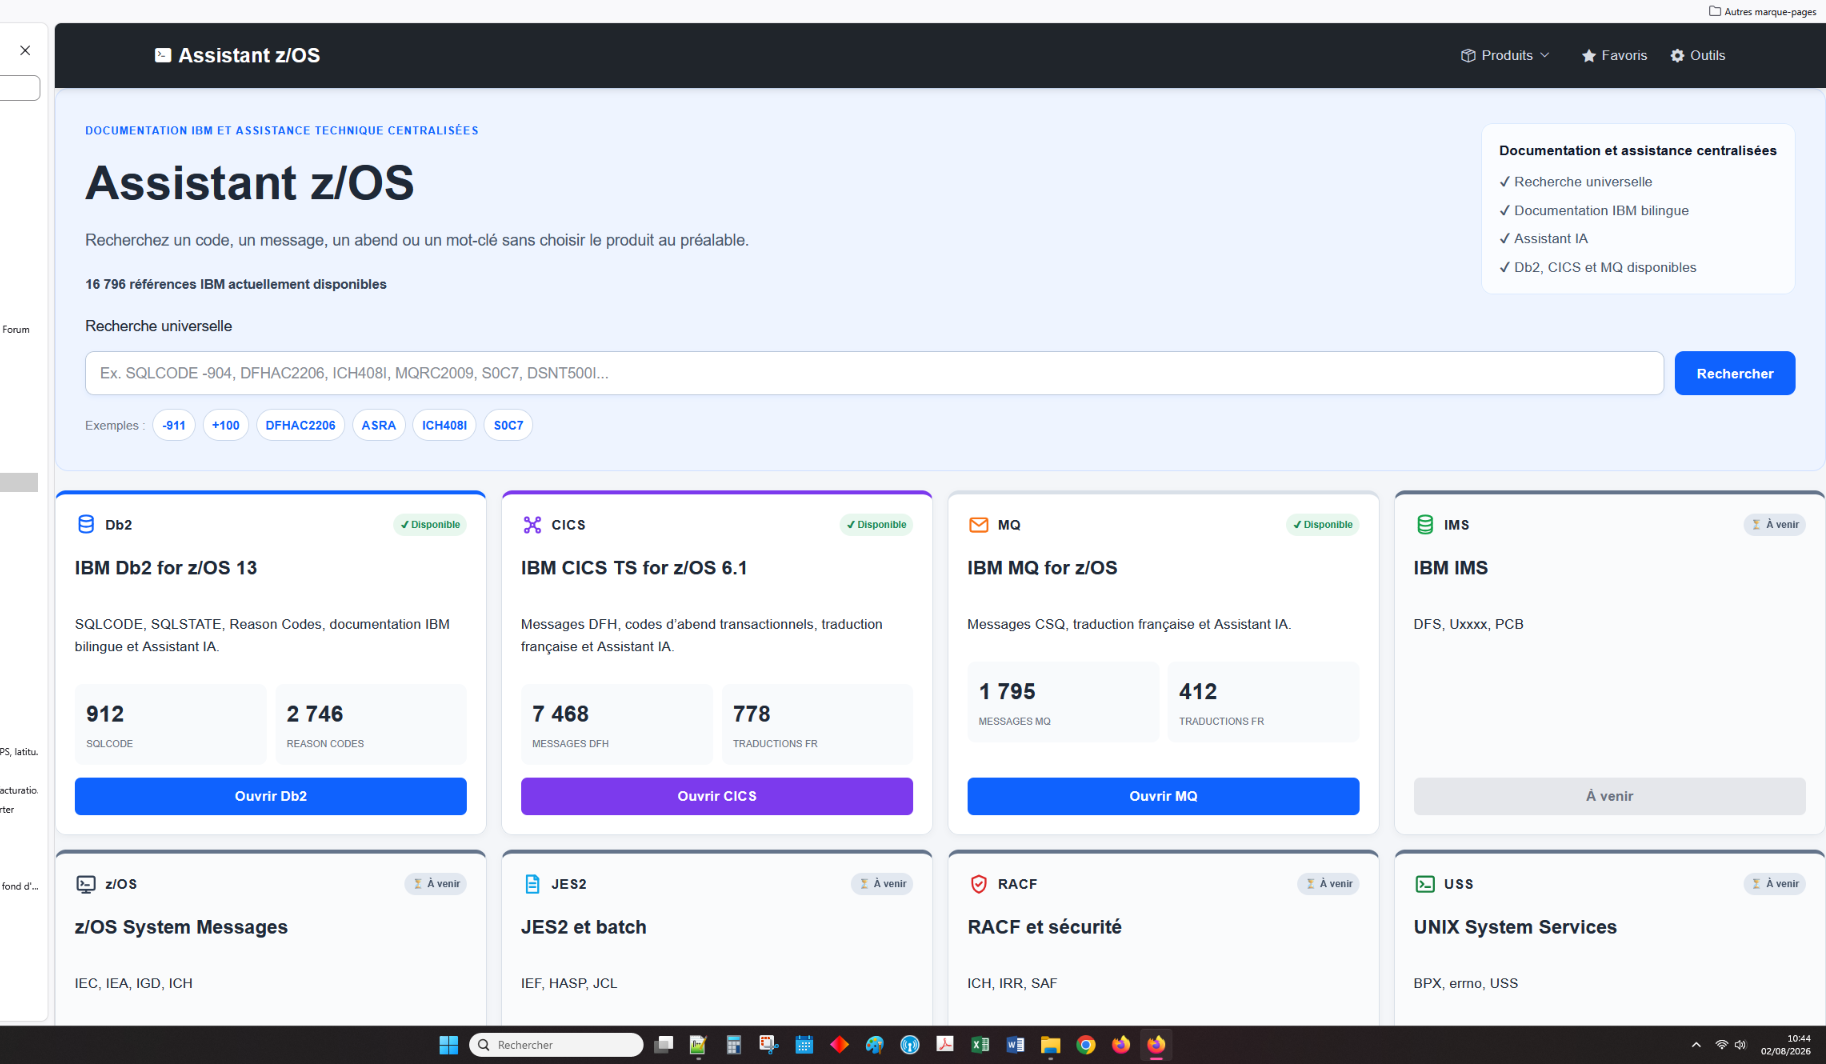Pick the S0C7 example chip

click(508, 425)
